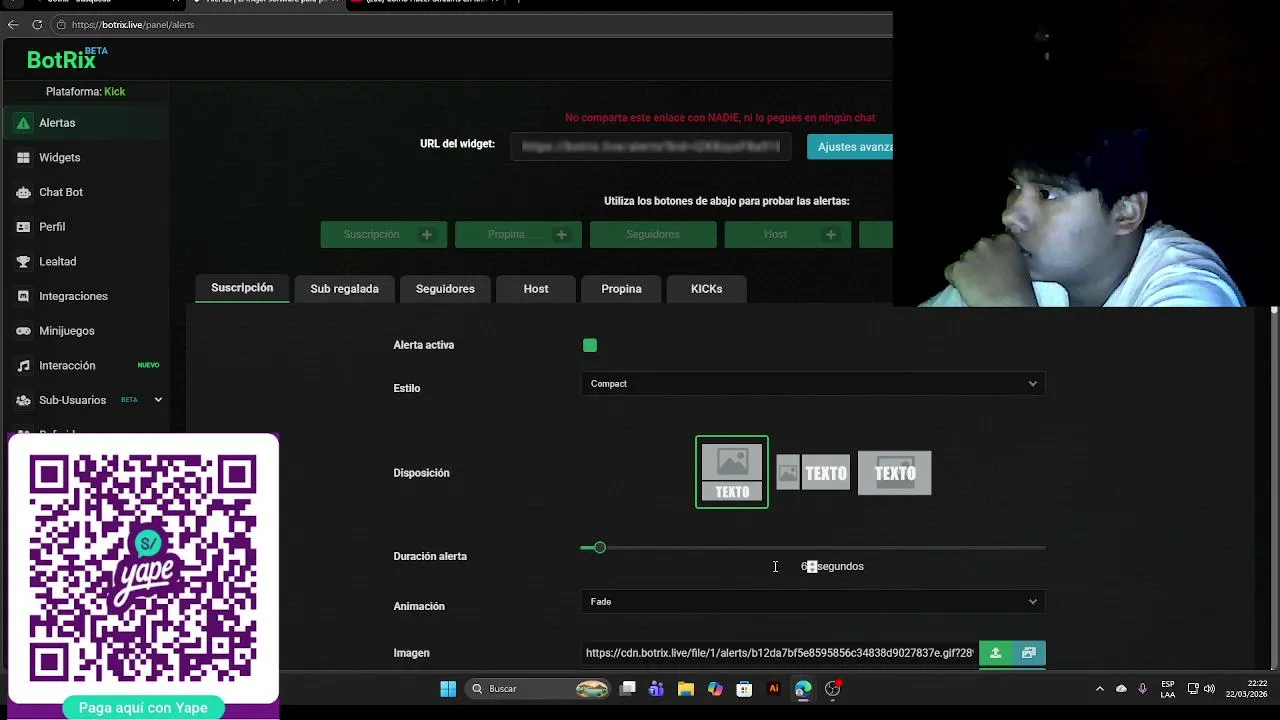Open the Minijuegos gamepad icon

click(x=23, y=331)
